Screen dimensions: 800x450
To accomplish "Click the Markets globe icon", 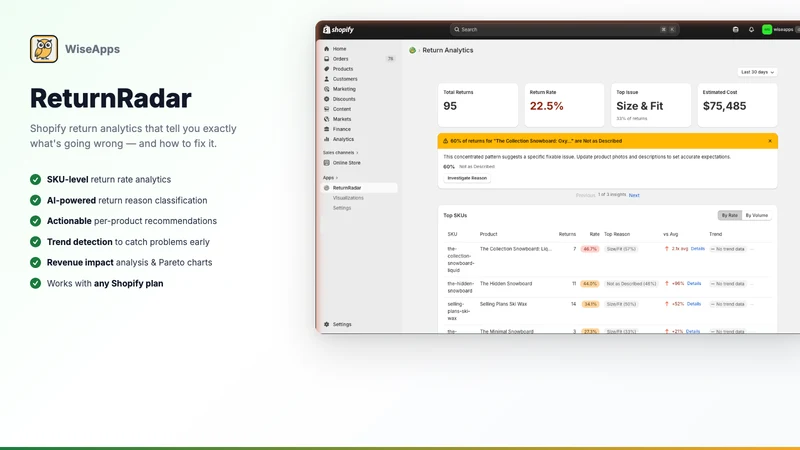I will 327,119.
